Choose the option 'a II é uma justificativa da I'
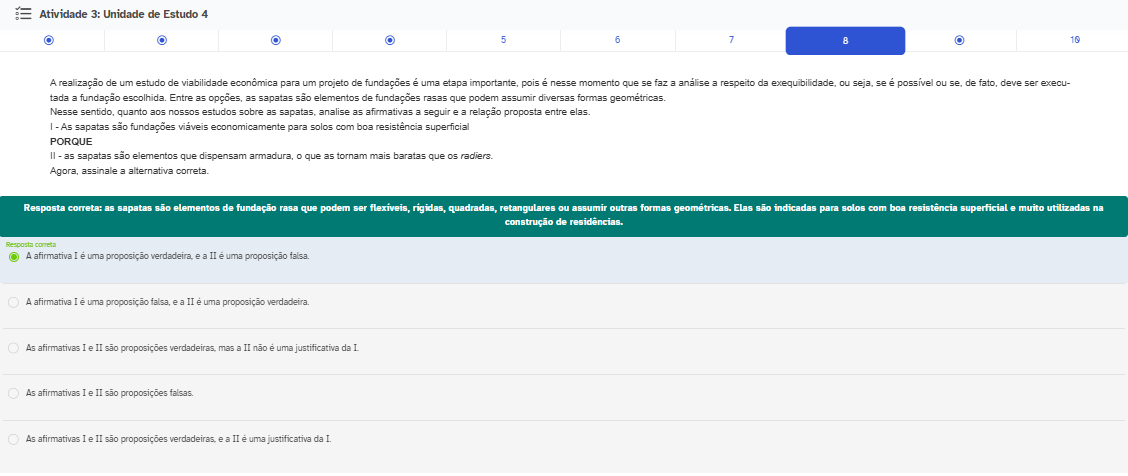The width and height of the screenshot is (1128, 476). (14, 439)
